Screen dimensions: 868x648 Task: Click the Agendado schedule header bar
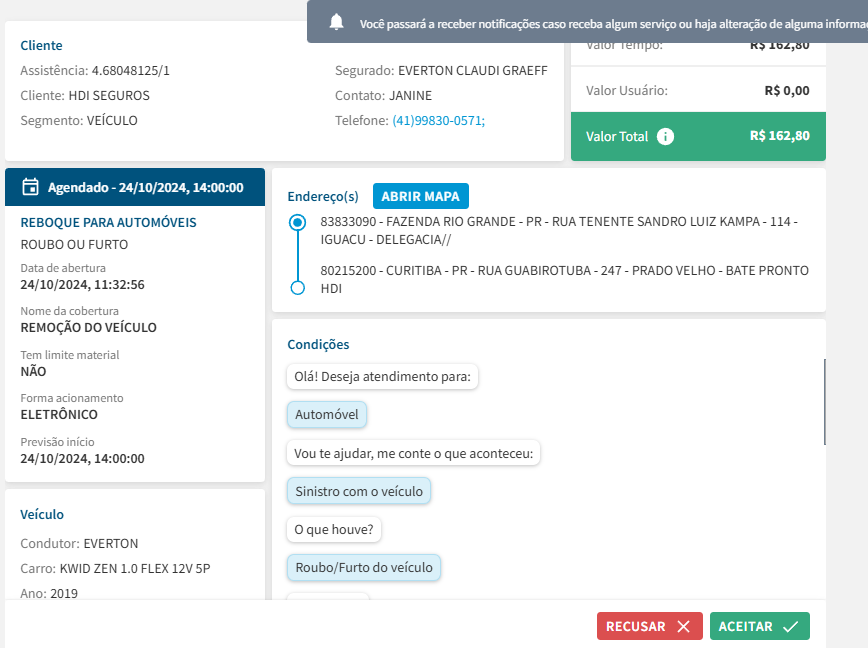pos(135,187)
